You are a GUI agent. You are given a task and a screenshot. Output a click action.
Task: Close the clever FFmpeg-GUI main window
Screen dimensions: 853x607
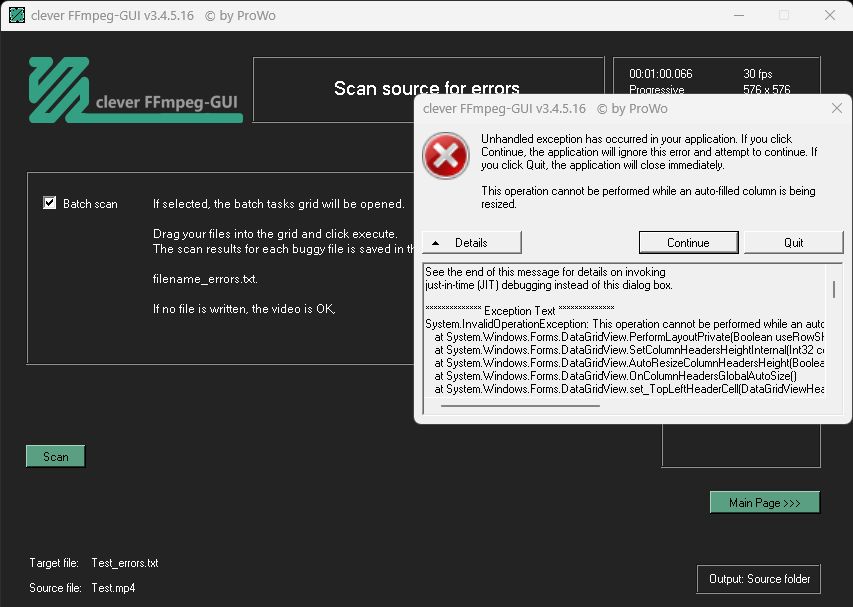click(830, 15)
